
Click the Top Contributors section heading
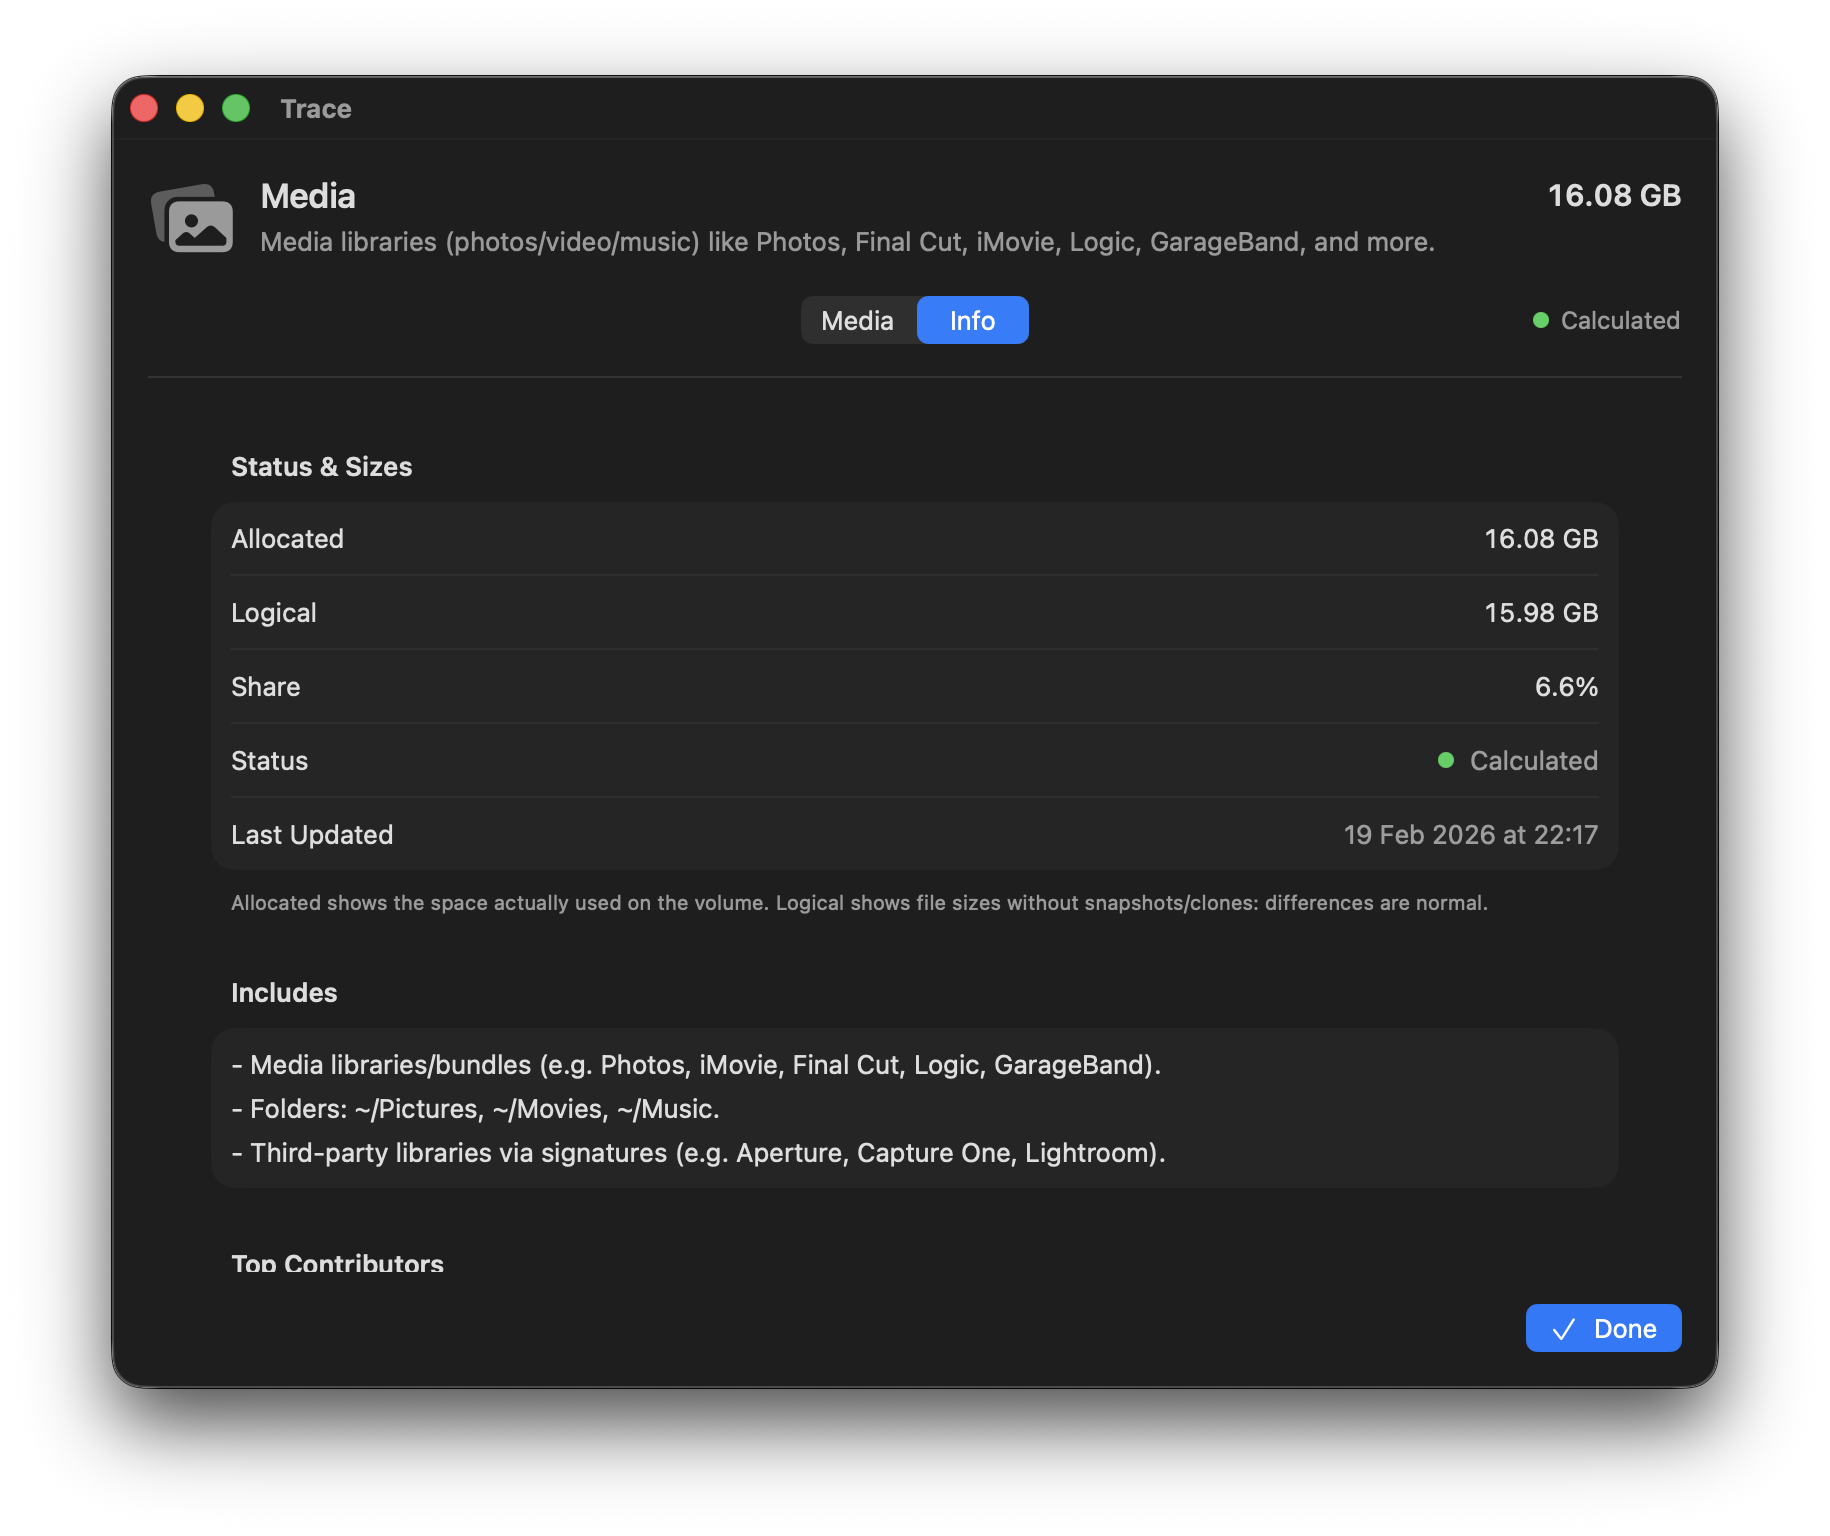point(337,1263)
